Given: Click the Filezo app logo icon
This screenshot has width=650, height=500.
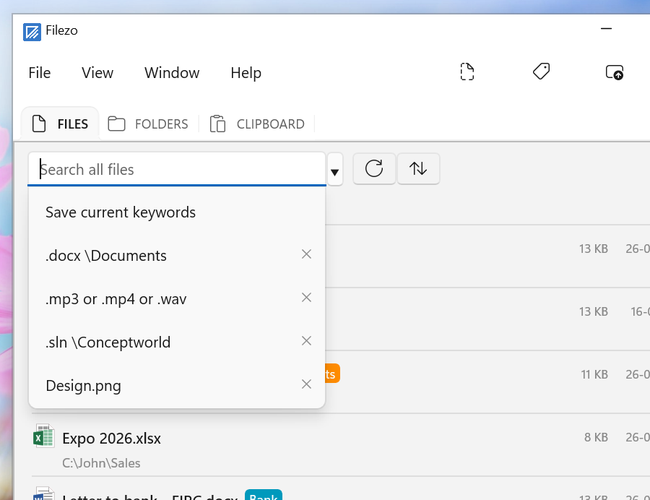Looking at the screenshot, I should tap(32, 32).
